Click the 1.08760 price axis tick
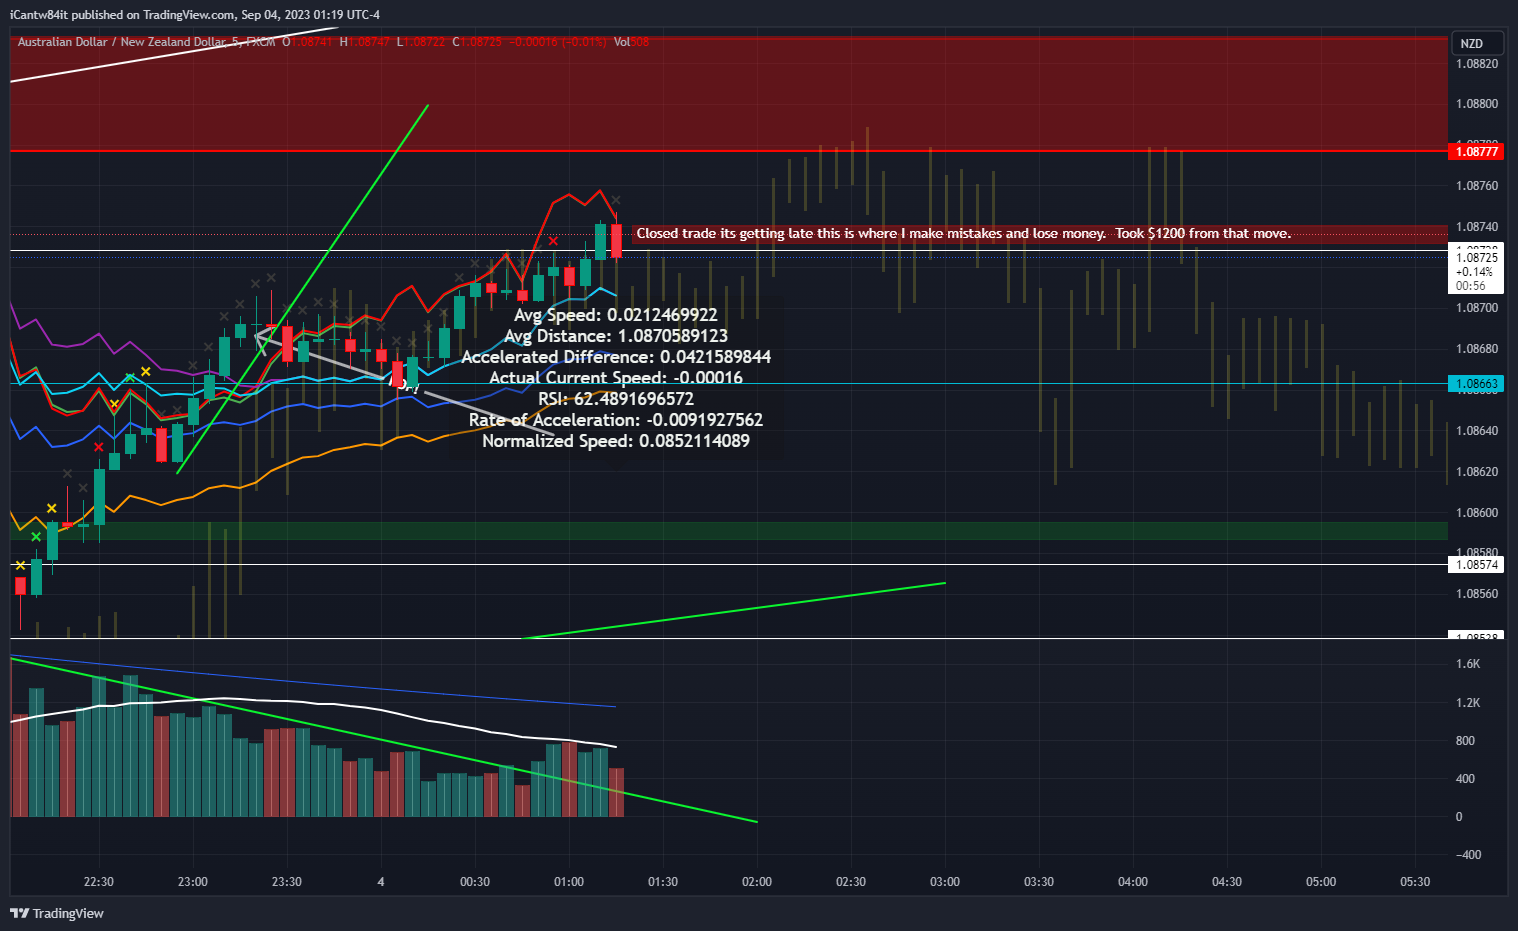The height and width of the screenshot is (931, 1518). click(1477, 186)
